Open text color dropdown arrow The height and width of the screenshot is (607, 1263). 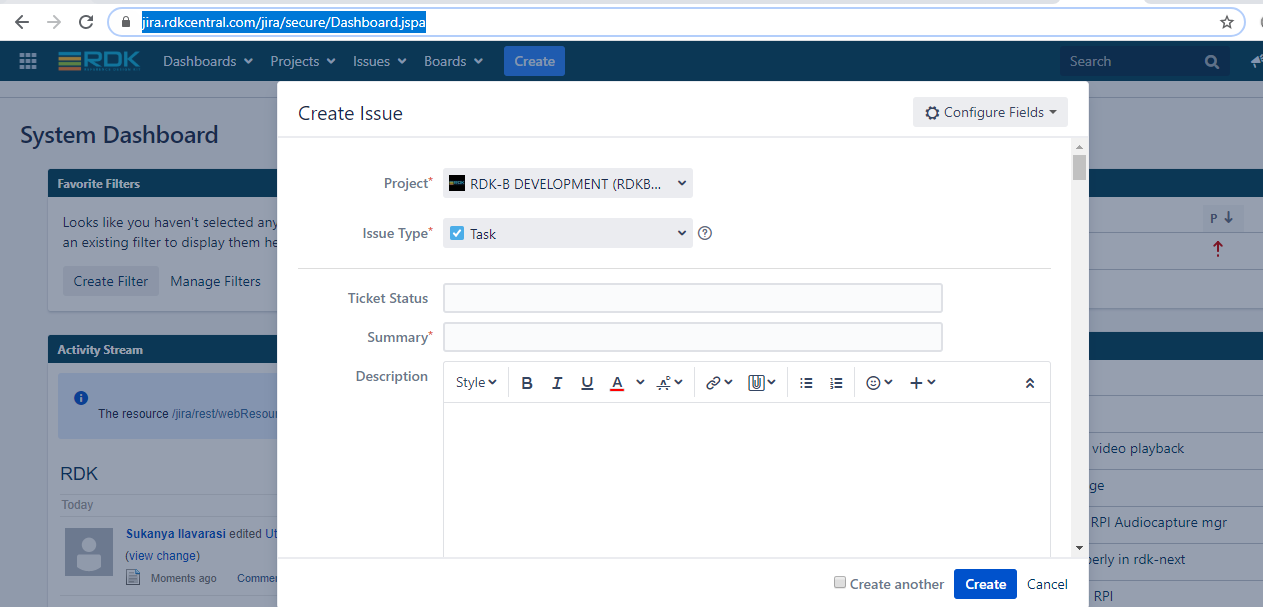tap(640, 383)
